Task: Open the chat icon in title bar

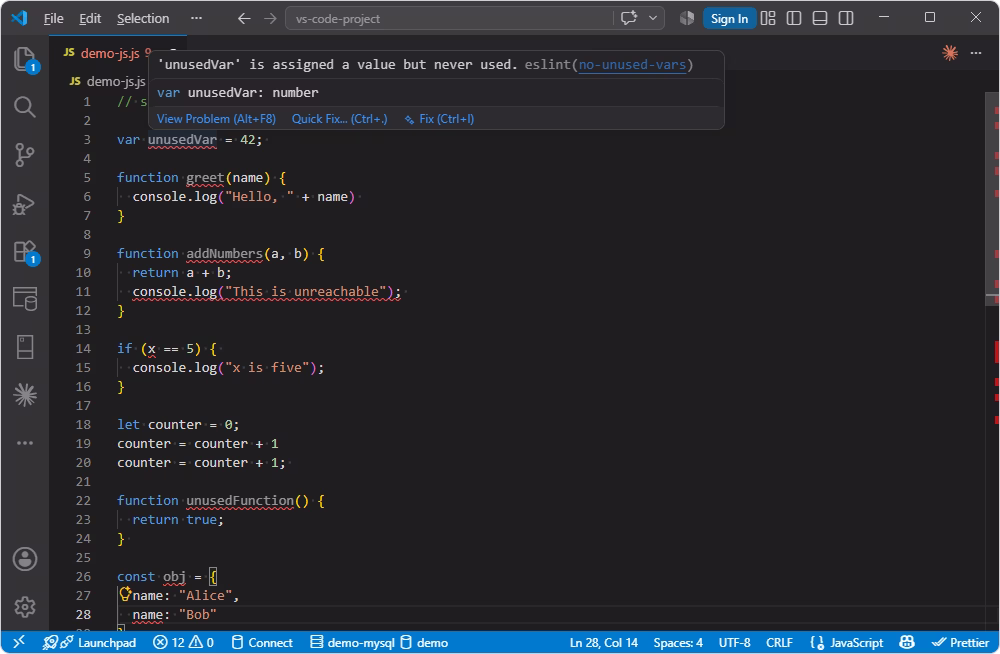Action: [x=629, y=18]
